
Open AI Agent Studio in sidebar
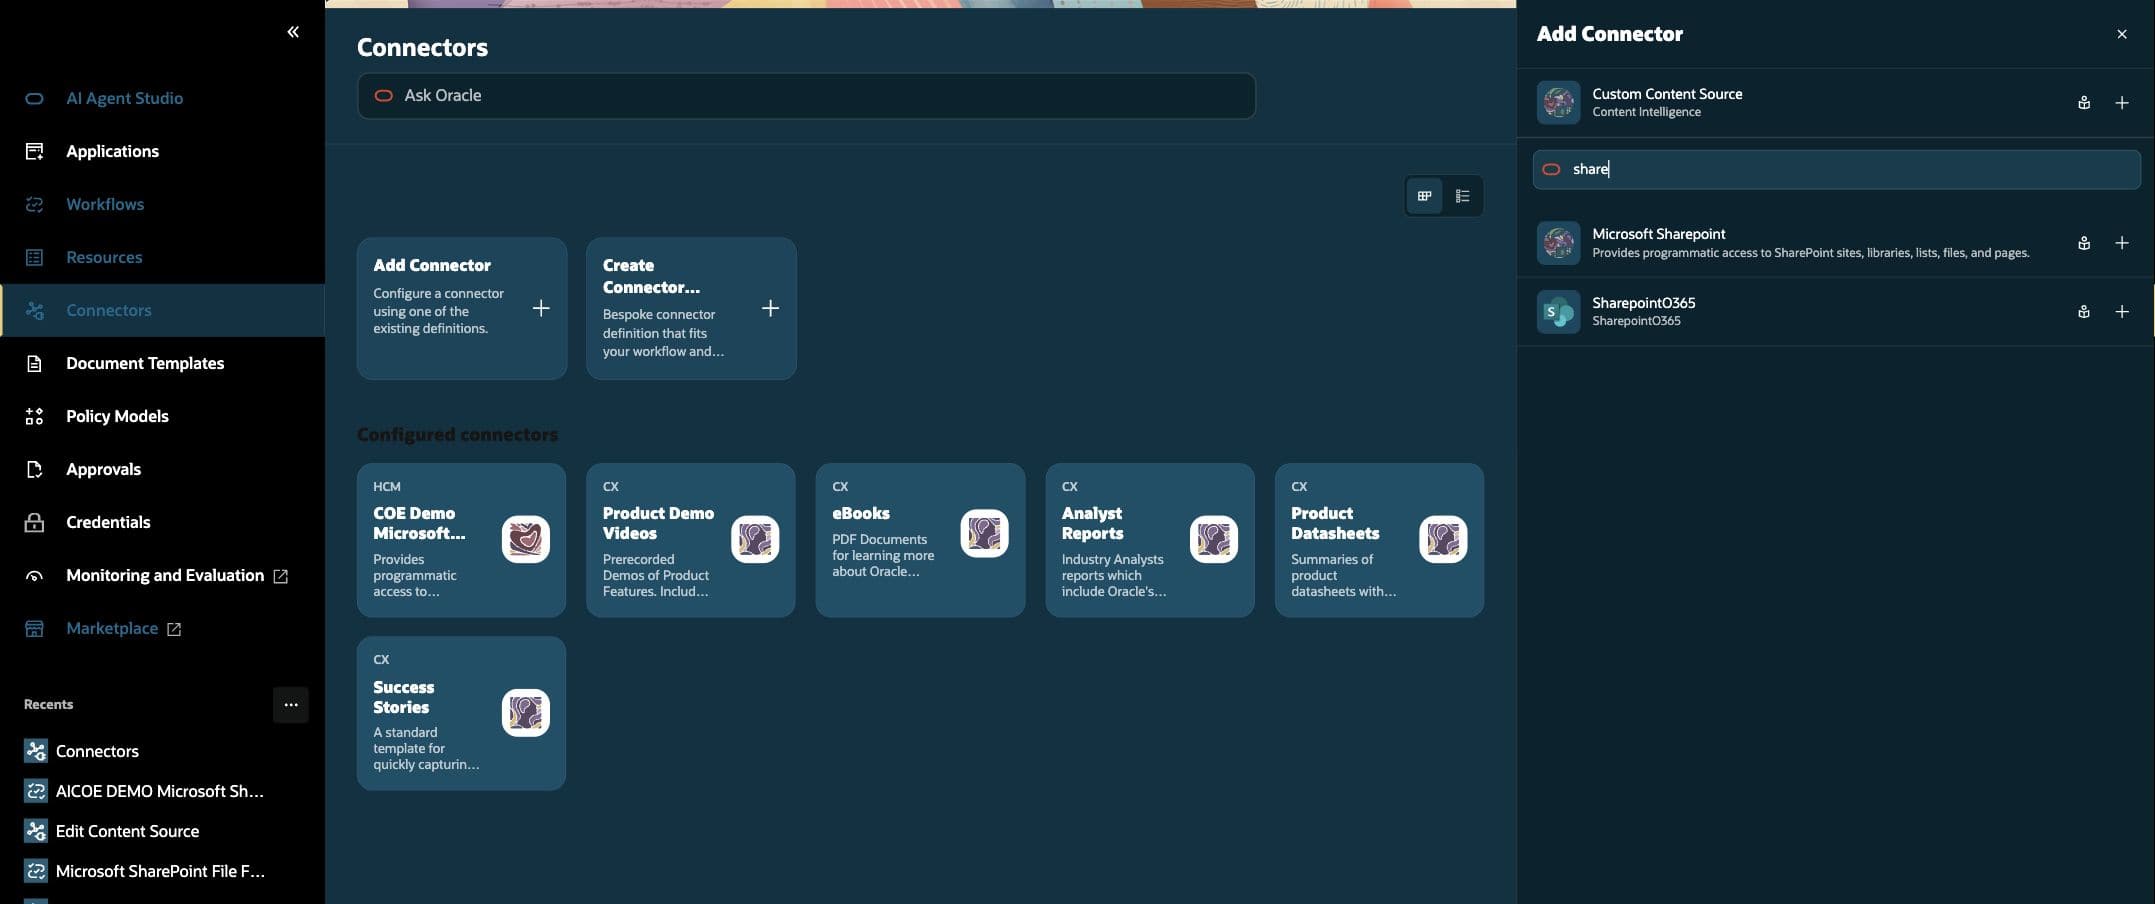[124, 98]
